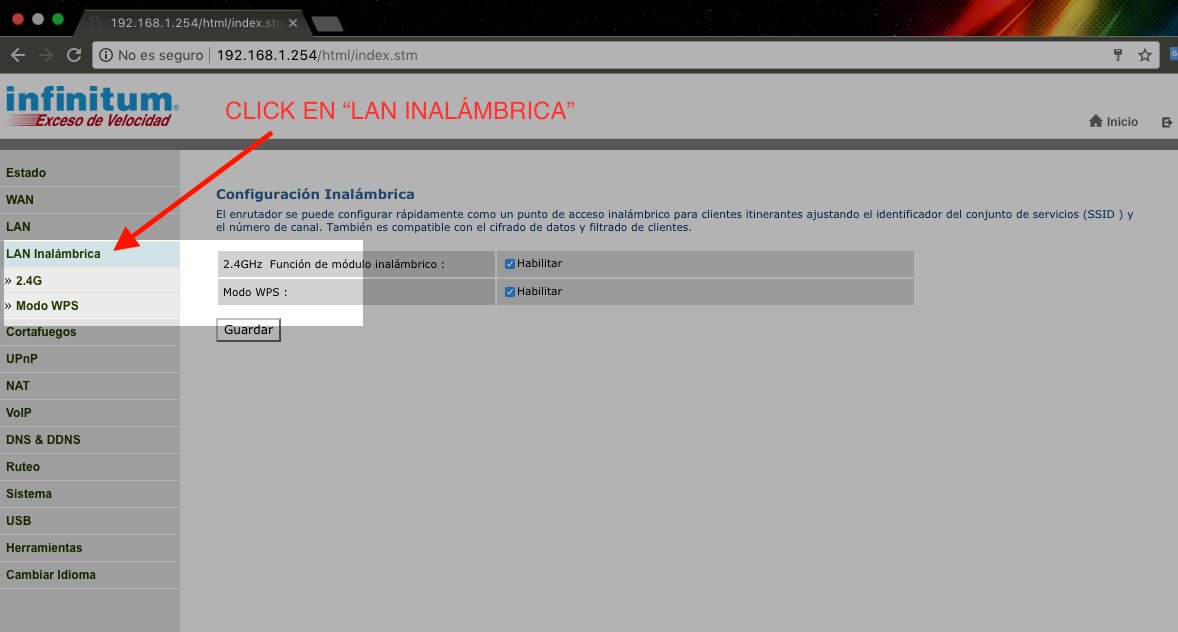Toggle the Modo WPS Habilitar checkbox

point(509,292)
